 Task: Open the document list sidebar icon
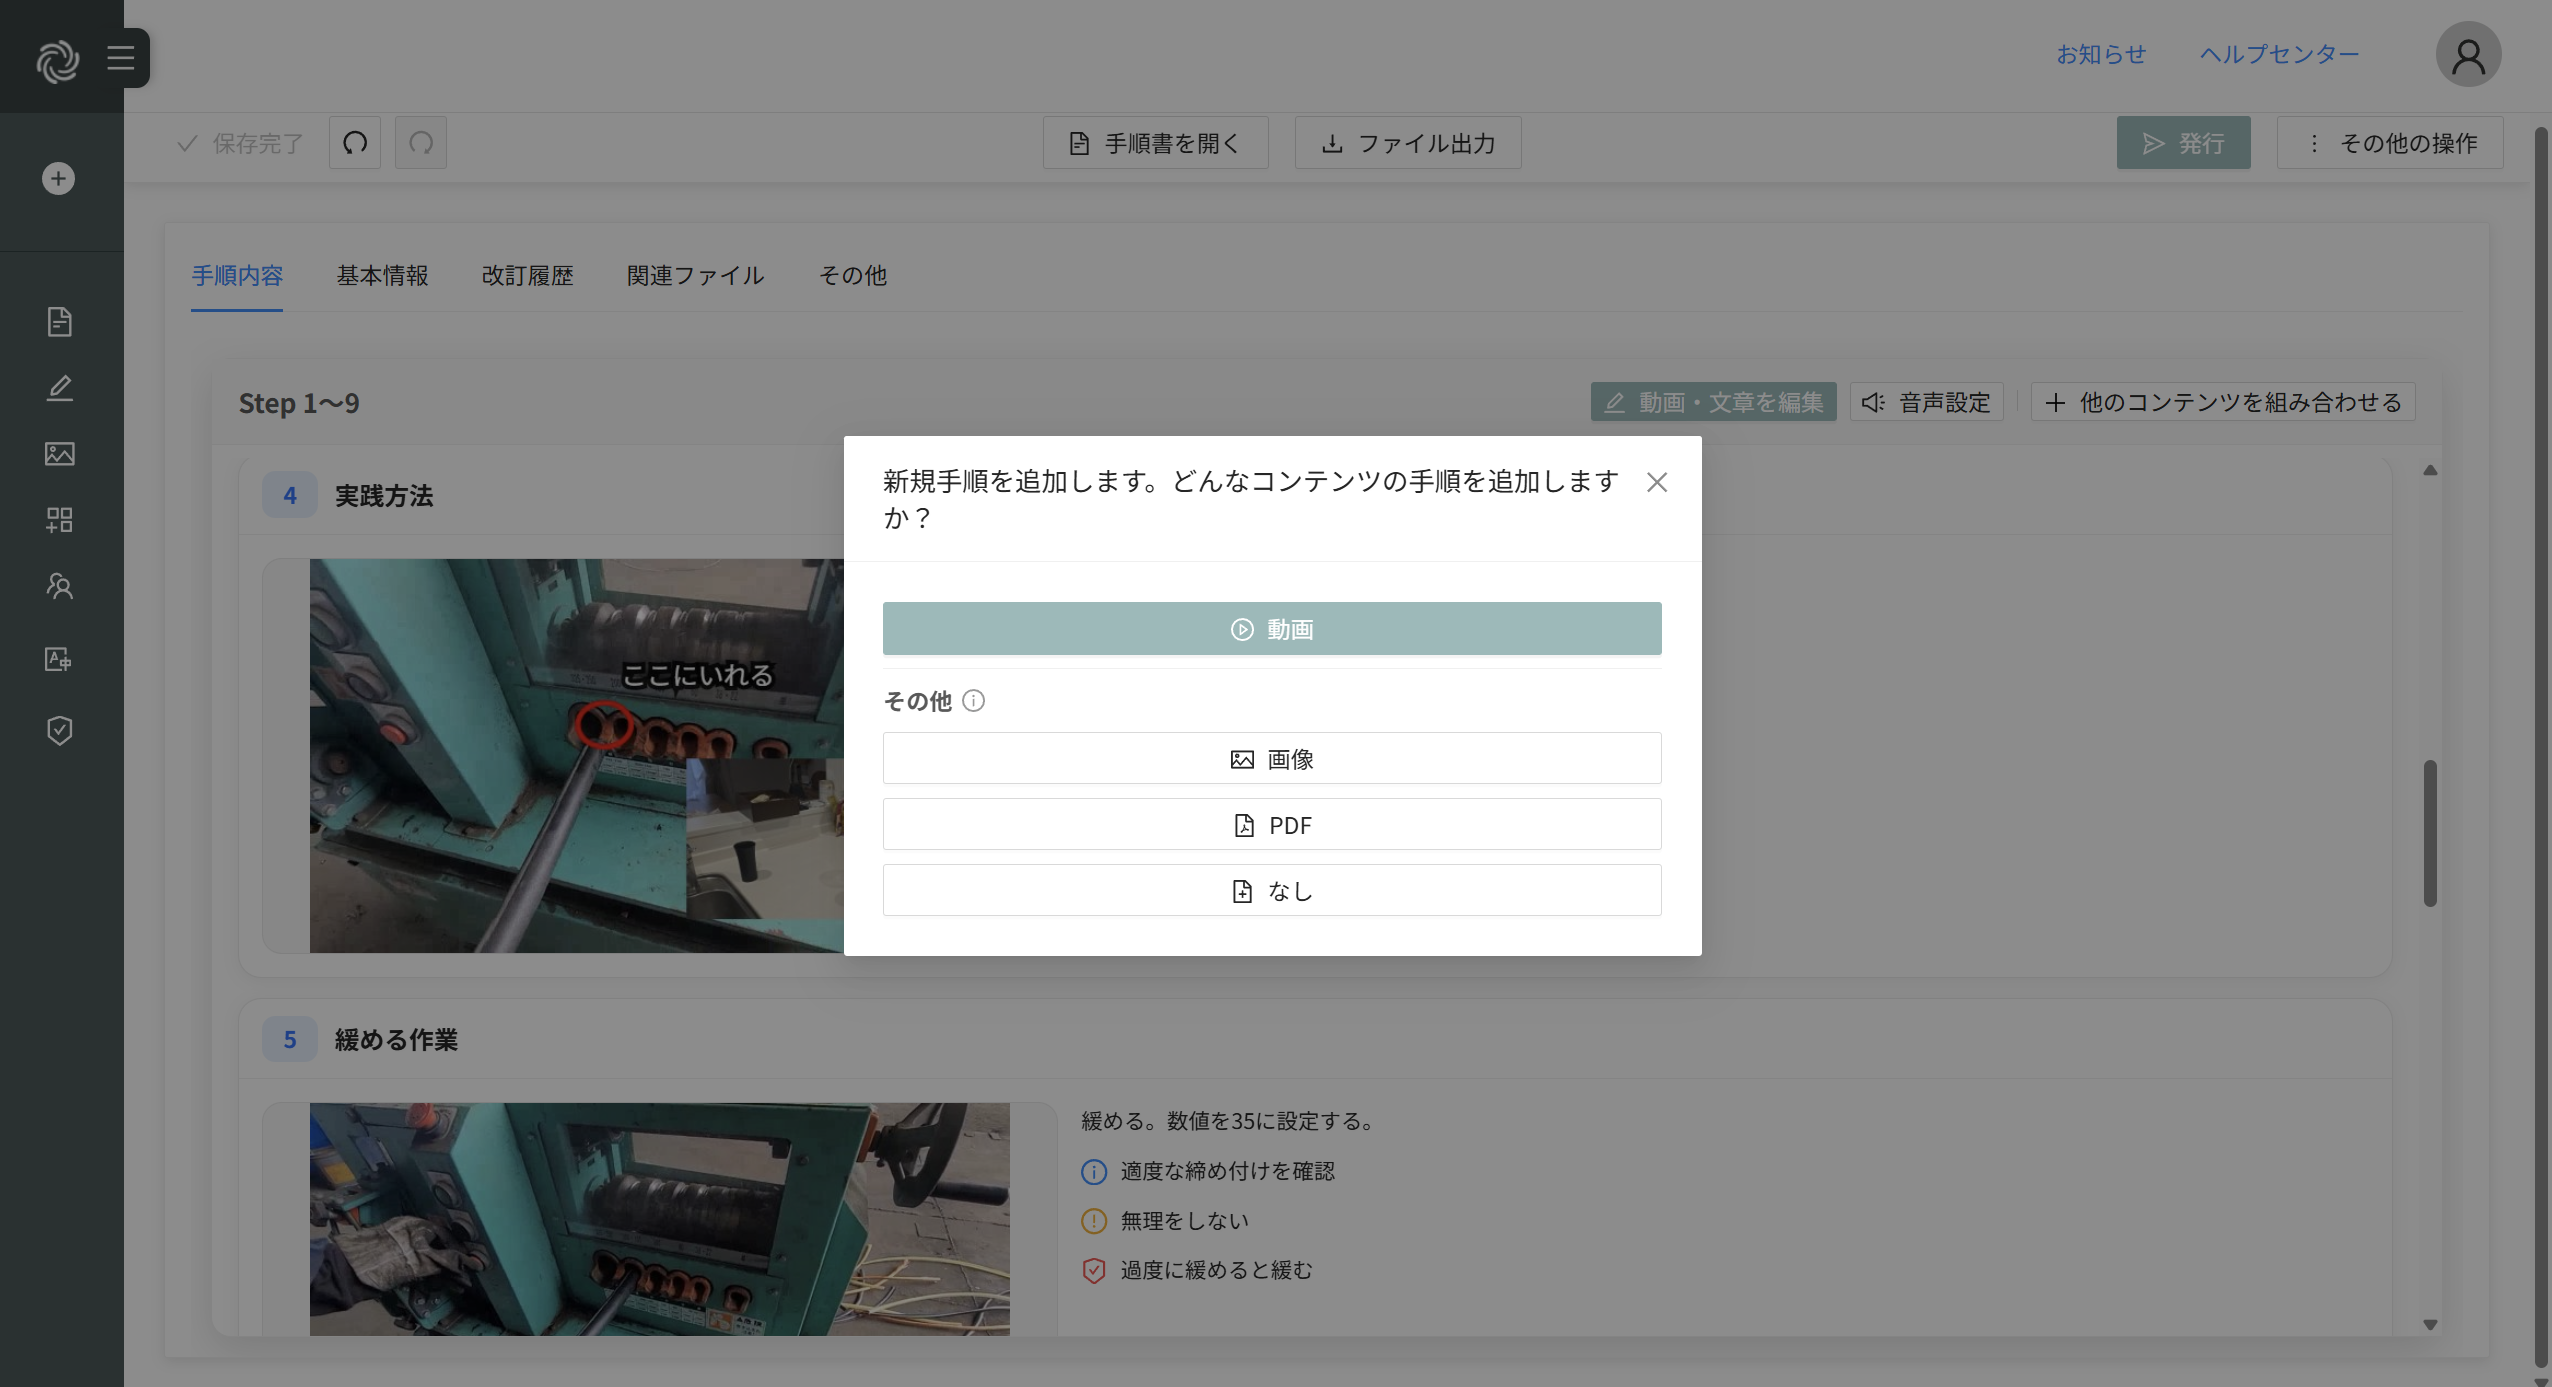tap(59, 322)
